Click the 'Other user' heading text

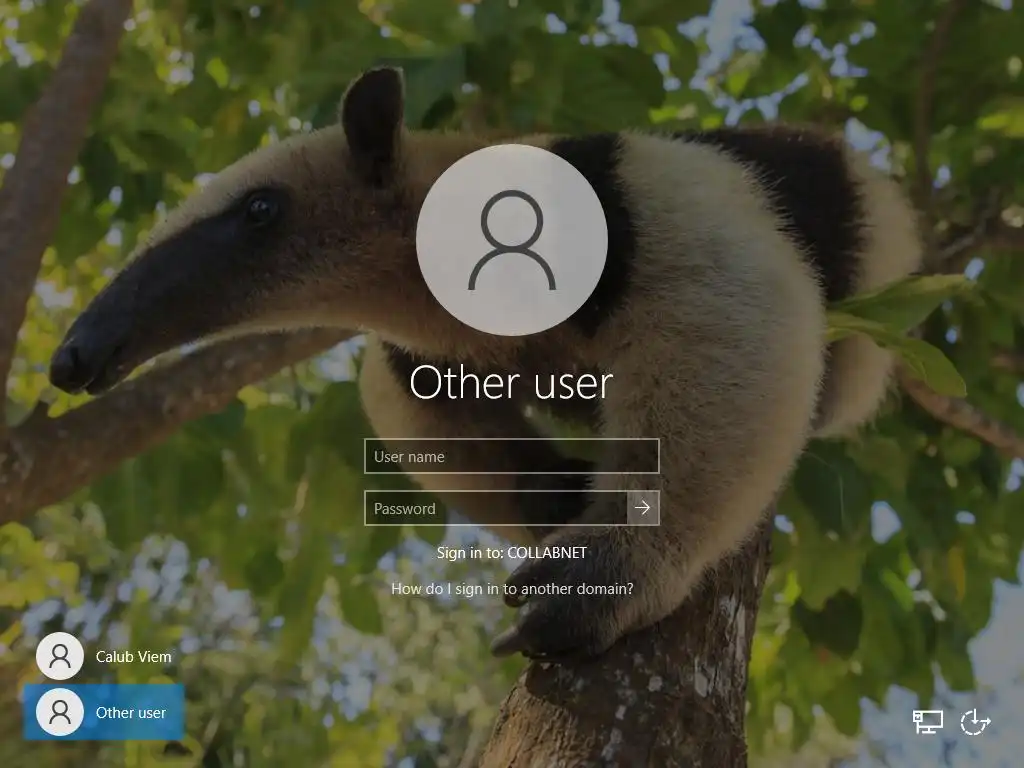click(511, 383)
